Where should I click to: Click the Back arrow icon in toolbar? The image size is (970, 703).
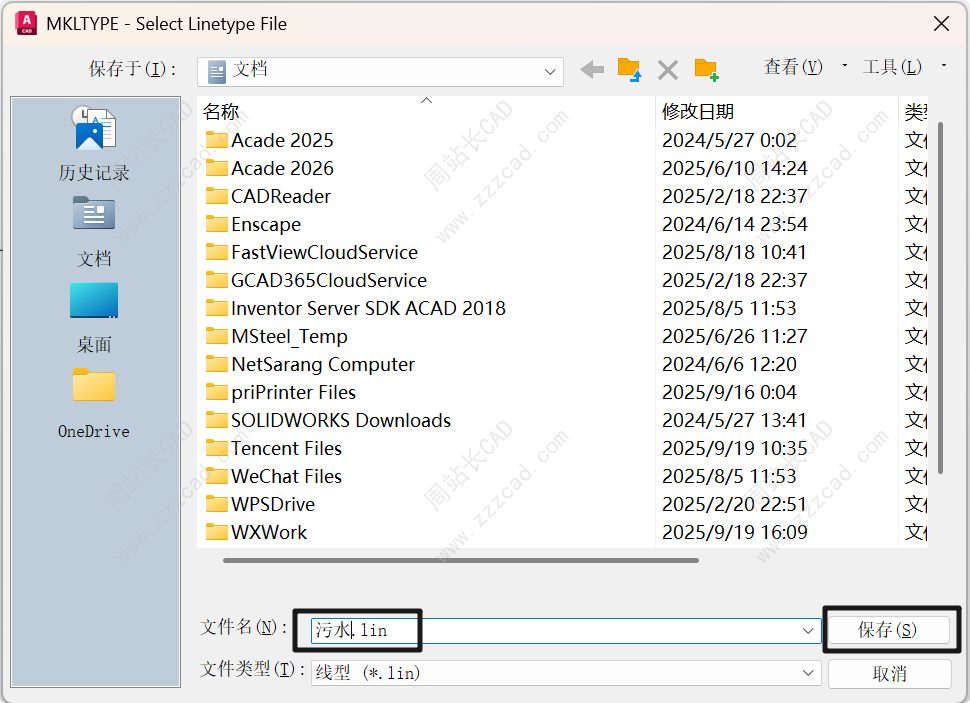(592, 70)
